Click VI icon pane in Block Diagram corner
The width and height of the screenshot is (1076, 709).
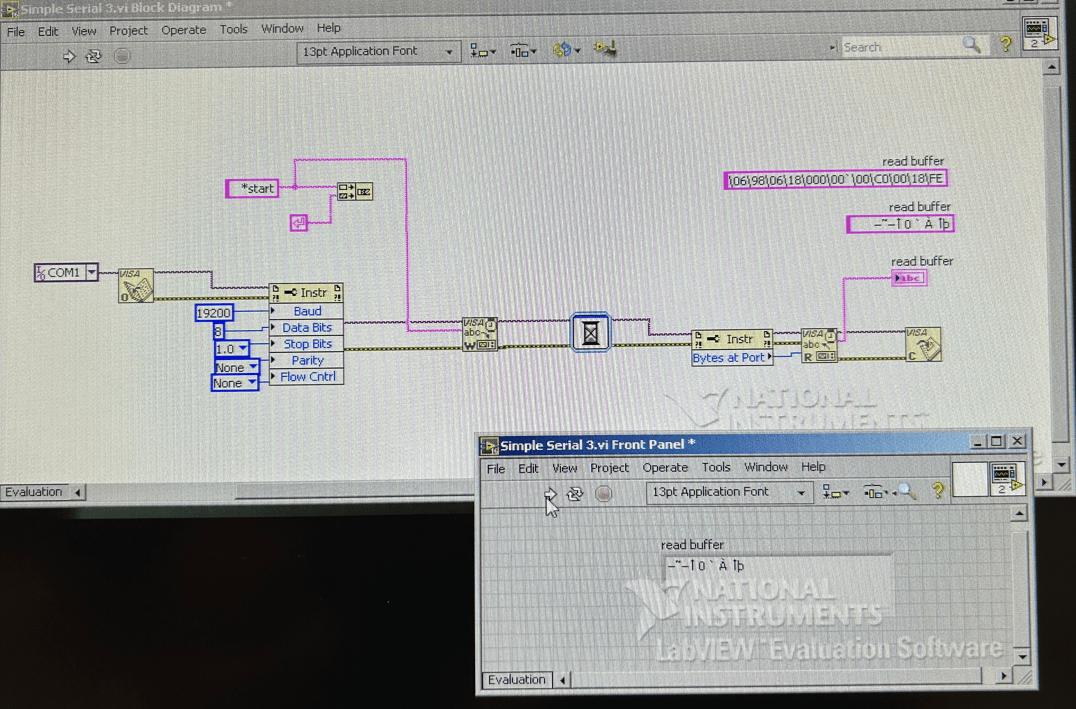point(1039,34)
